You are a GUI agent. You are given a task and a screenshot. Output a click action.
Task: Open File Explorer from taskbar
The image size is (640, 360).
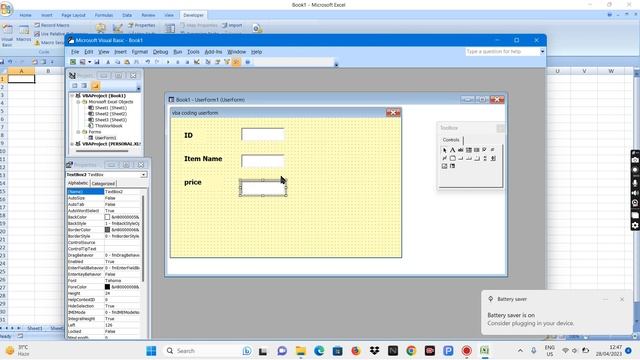coord(301,351)
